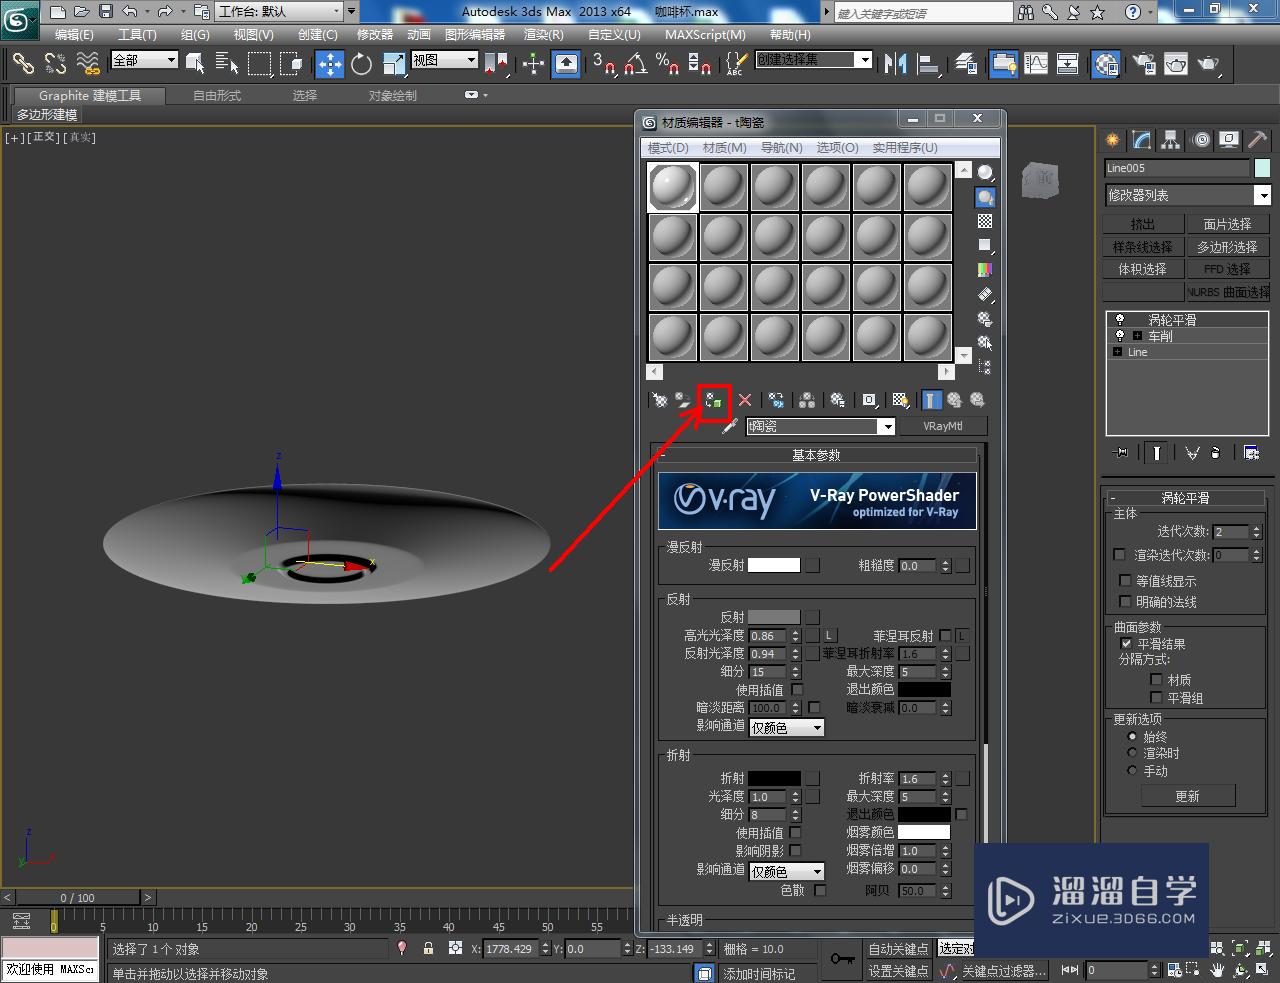Open the Create panel star icon
Viewport: 1280px width, 983px height.
[x=1113, y=140]
